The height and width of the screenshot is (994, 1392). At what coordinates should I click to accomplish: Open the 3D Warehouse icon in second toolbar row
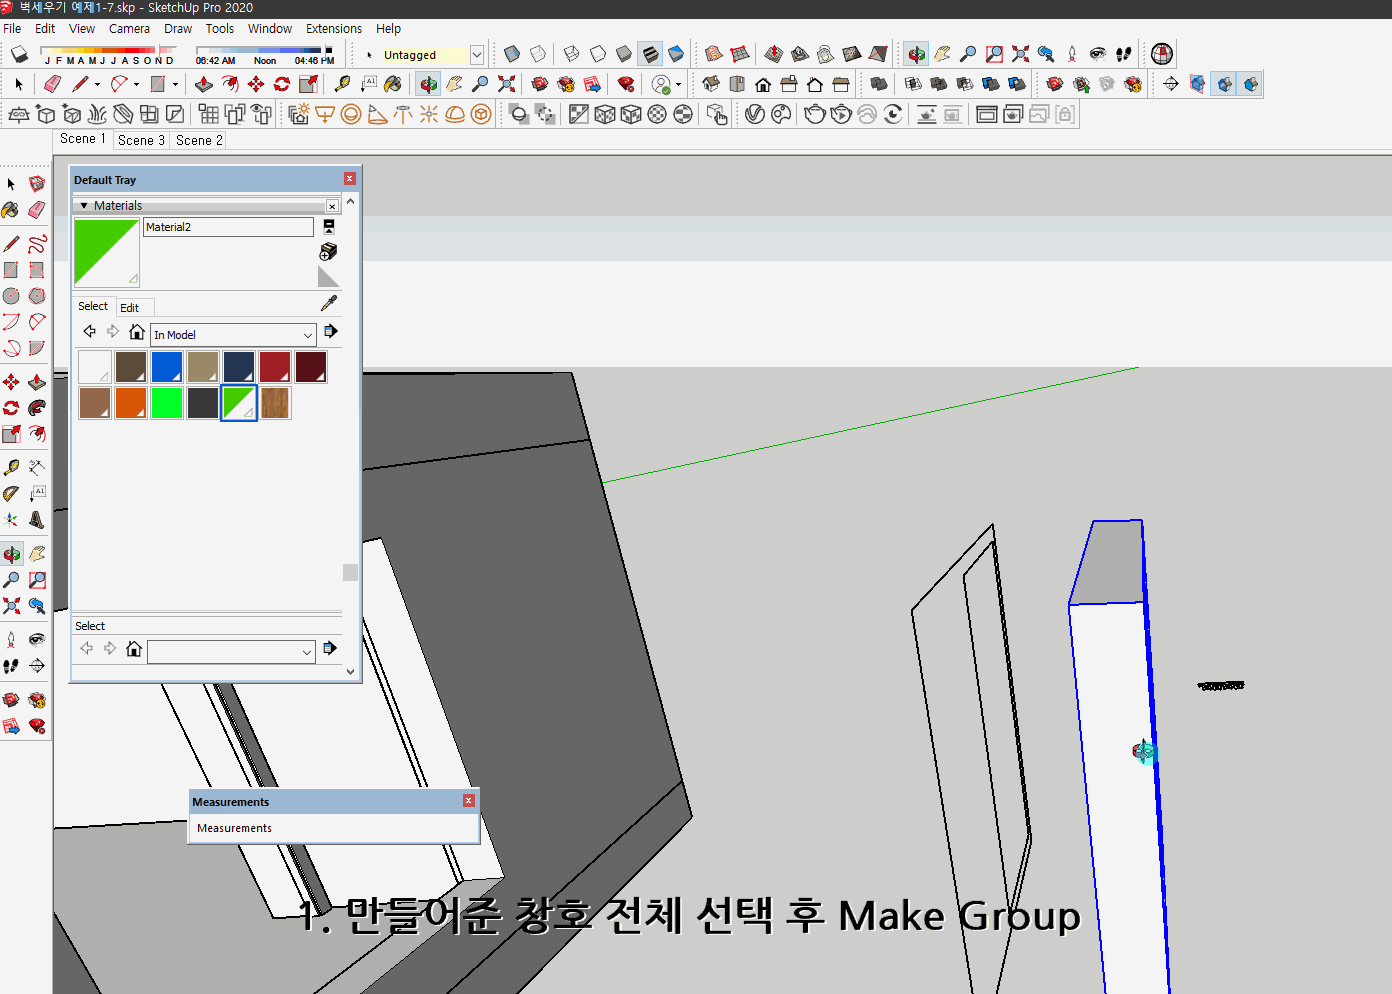(540, 84)
